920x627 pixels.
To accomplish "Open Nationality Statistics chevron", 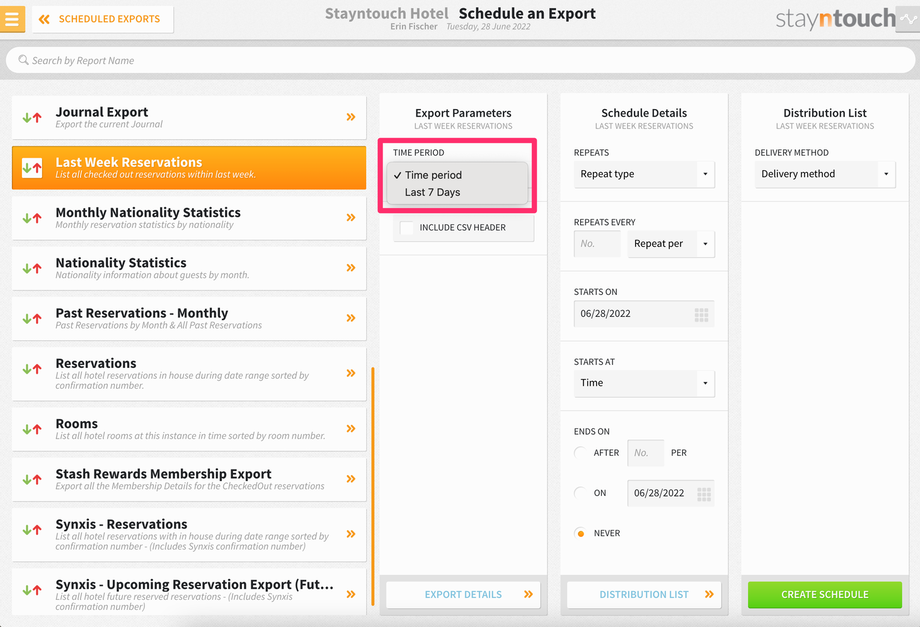I will tap(351, 268).
